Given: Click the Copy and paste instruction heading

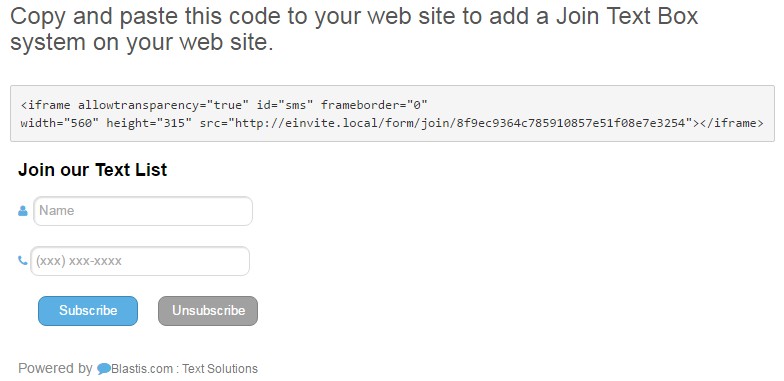Looking at the screenshot, I should [x=354, y=29].
